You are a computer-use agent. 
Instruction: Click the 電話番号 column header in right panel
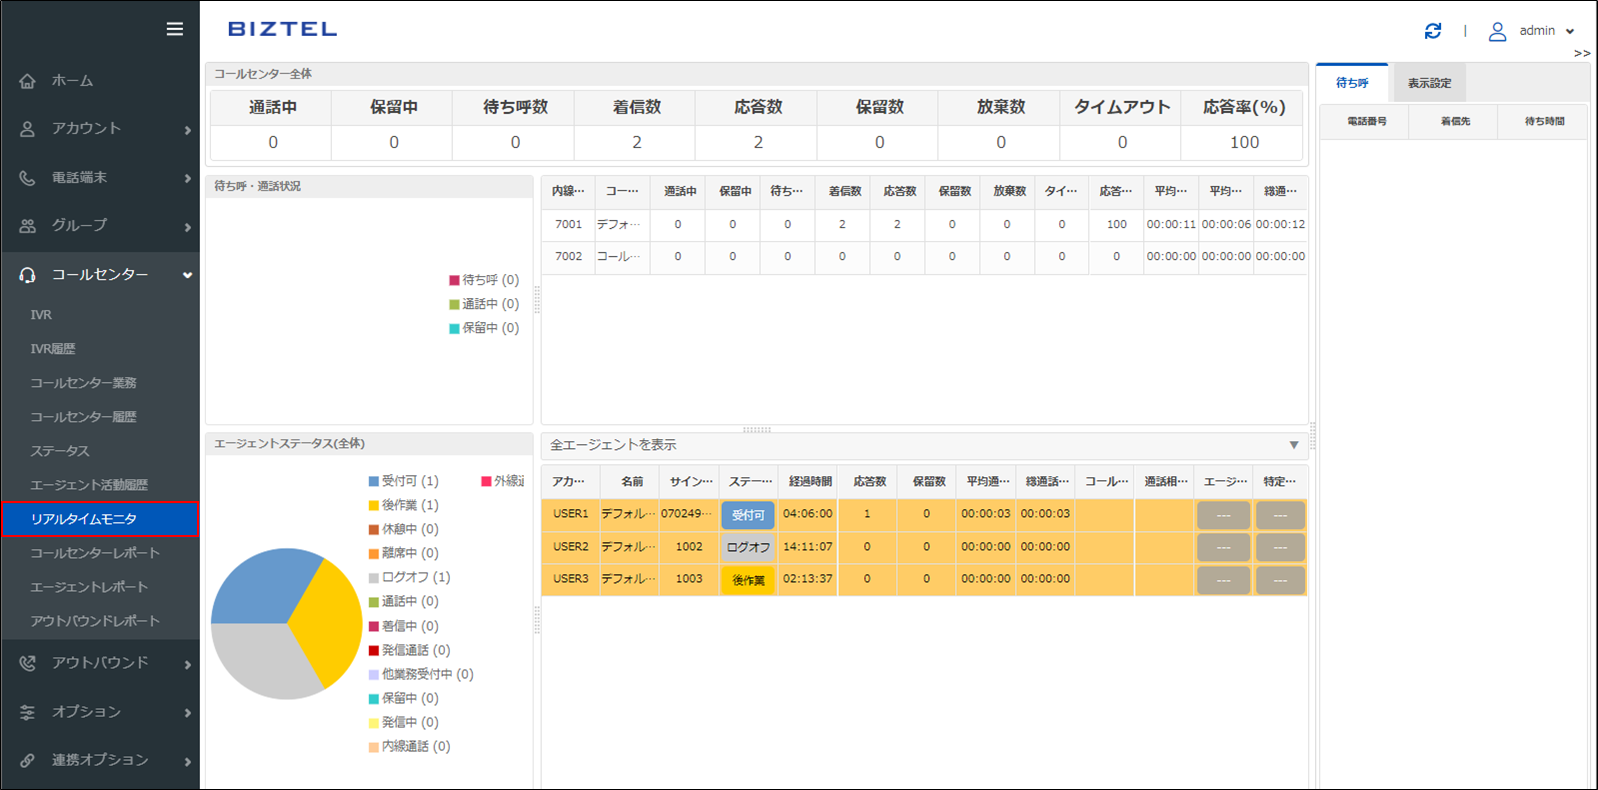[x=1366, y=121]
